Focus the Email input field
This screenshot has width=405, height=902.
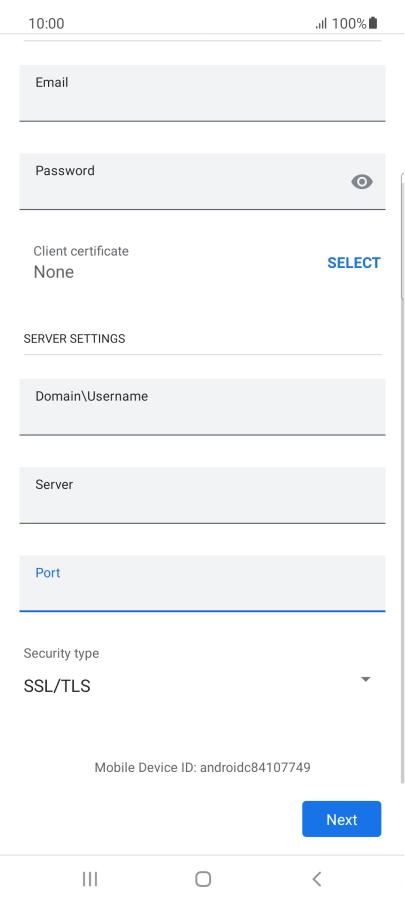pyautogui.click(x=202, y=93)
